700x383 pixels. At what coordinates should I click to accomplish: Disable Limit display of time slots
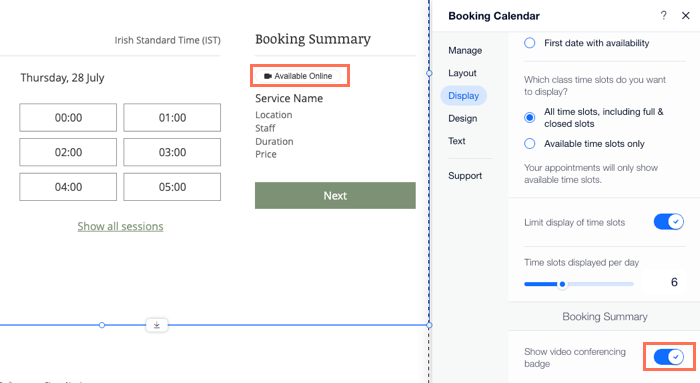[669, 222]
